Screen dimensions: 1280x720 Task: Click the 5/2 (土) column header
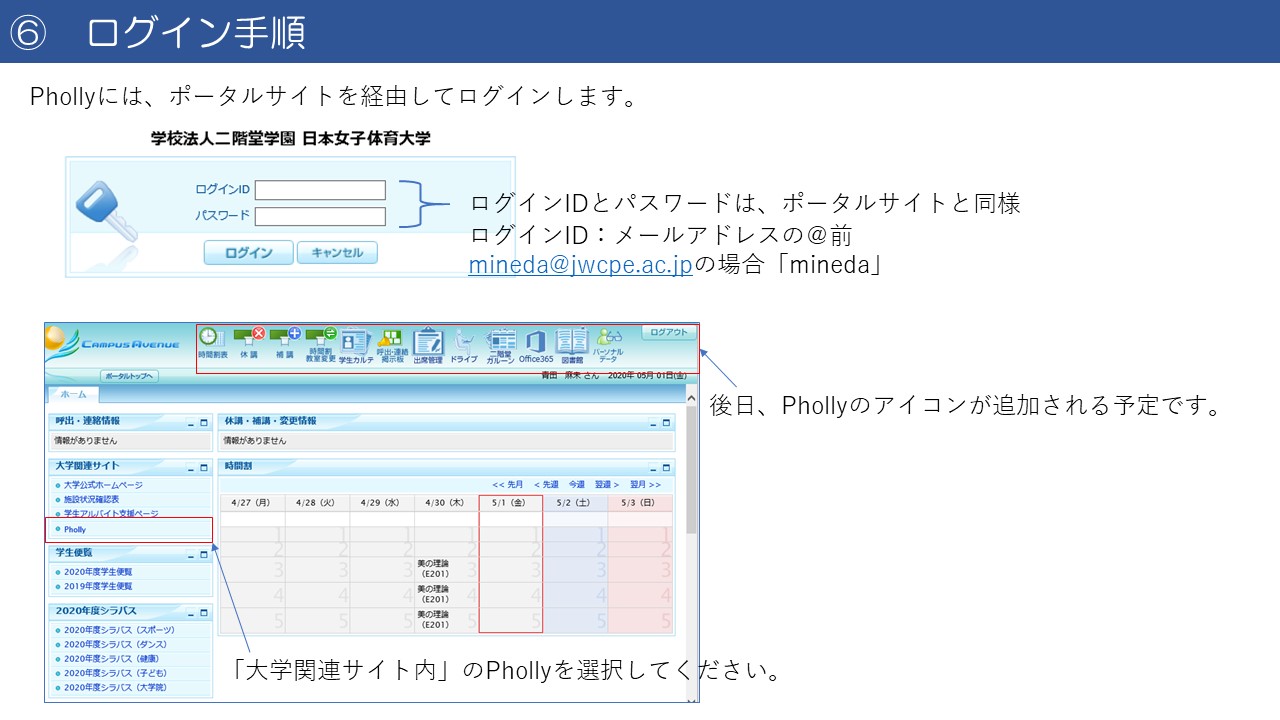tap(575, 503)
